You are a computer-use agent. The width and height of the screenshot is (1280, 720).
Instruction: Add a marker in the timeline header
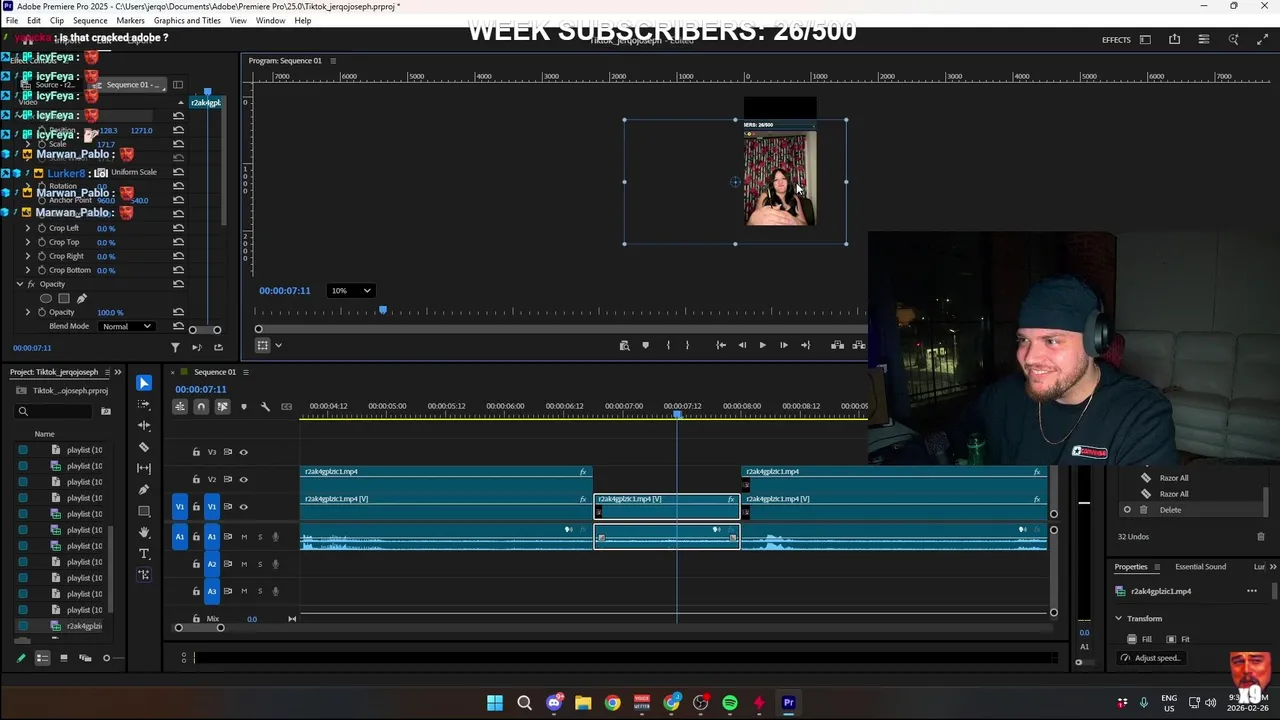[243, 407]
